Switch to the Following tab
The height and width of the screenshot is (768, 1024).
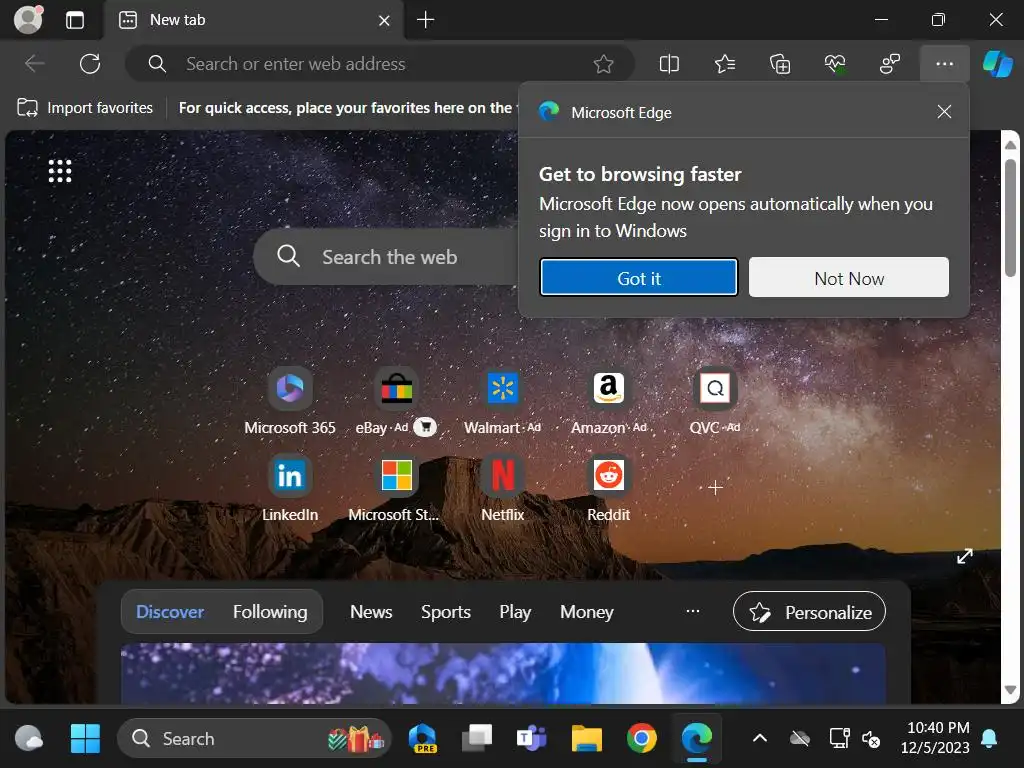point(270,612)
